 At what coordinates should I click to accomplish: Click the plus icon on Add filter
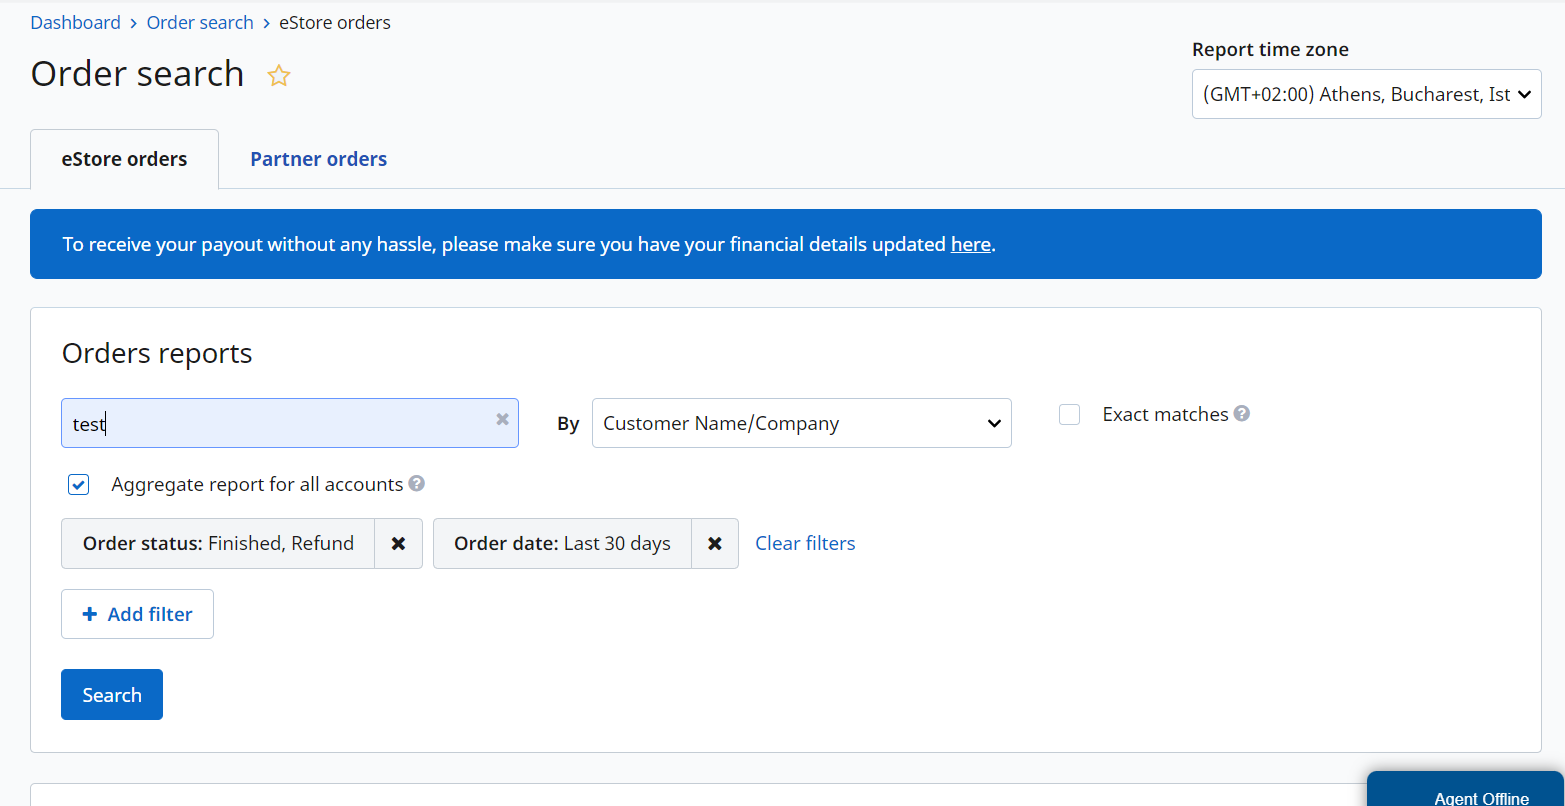(x=90, y=613)
